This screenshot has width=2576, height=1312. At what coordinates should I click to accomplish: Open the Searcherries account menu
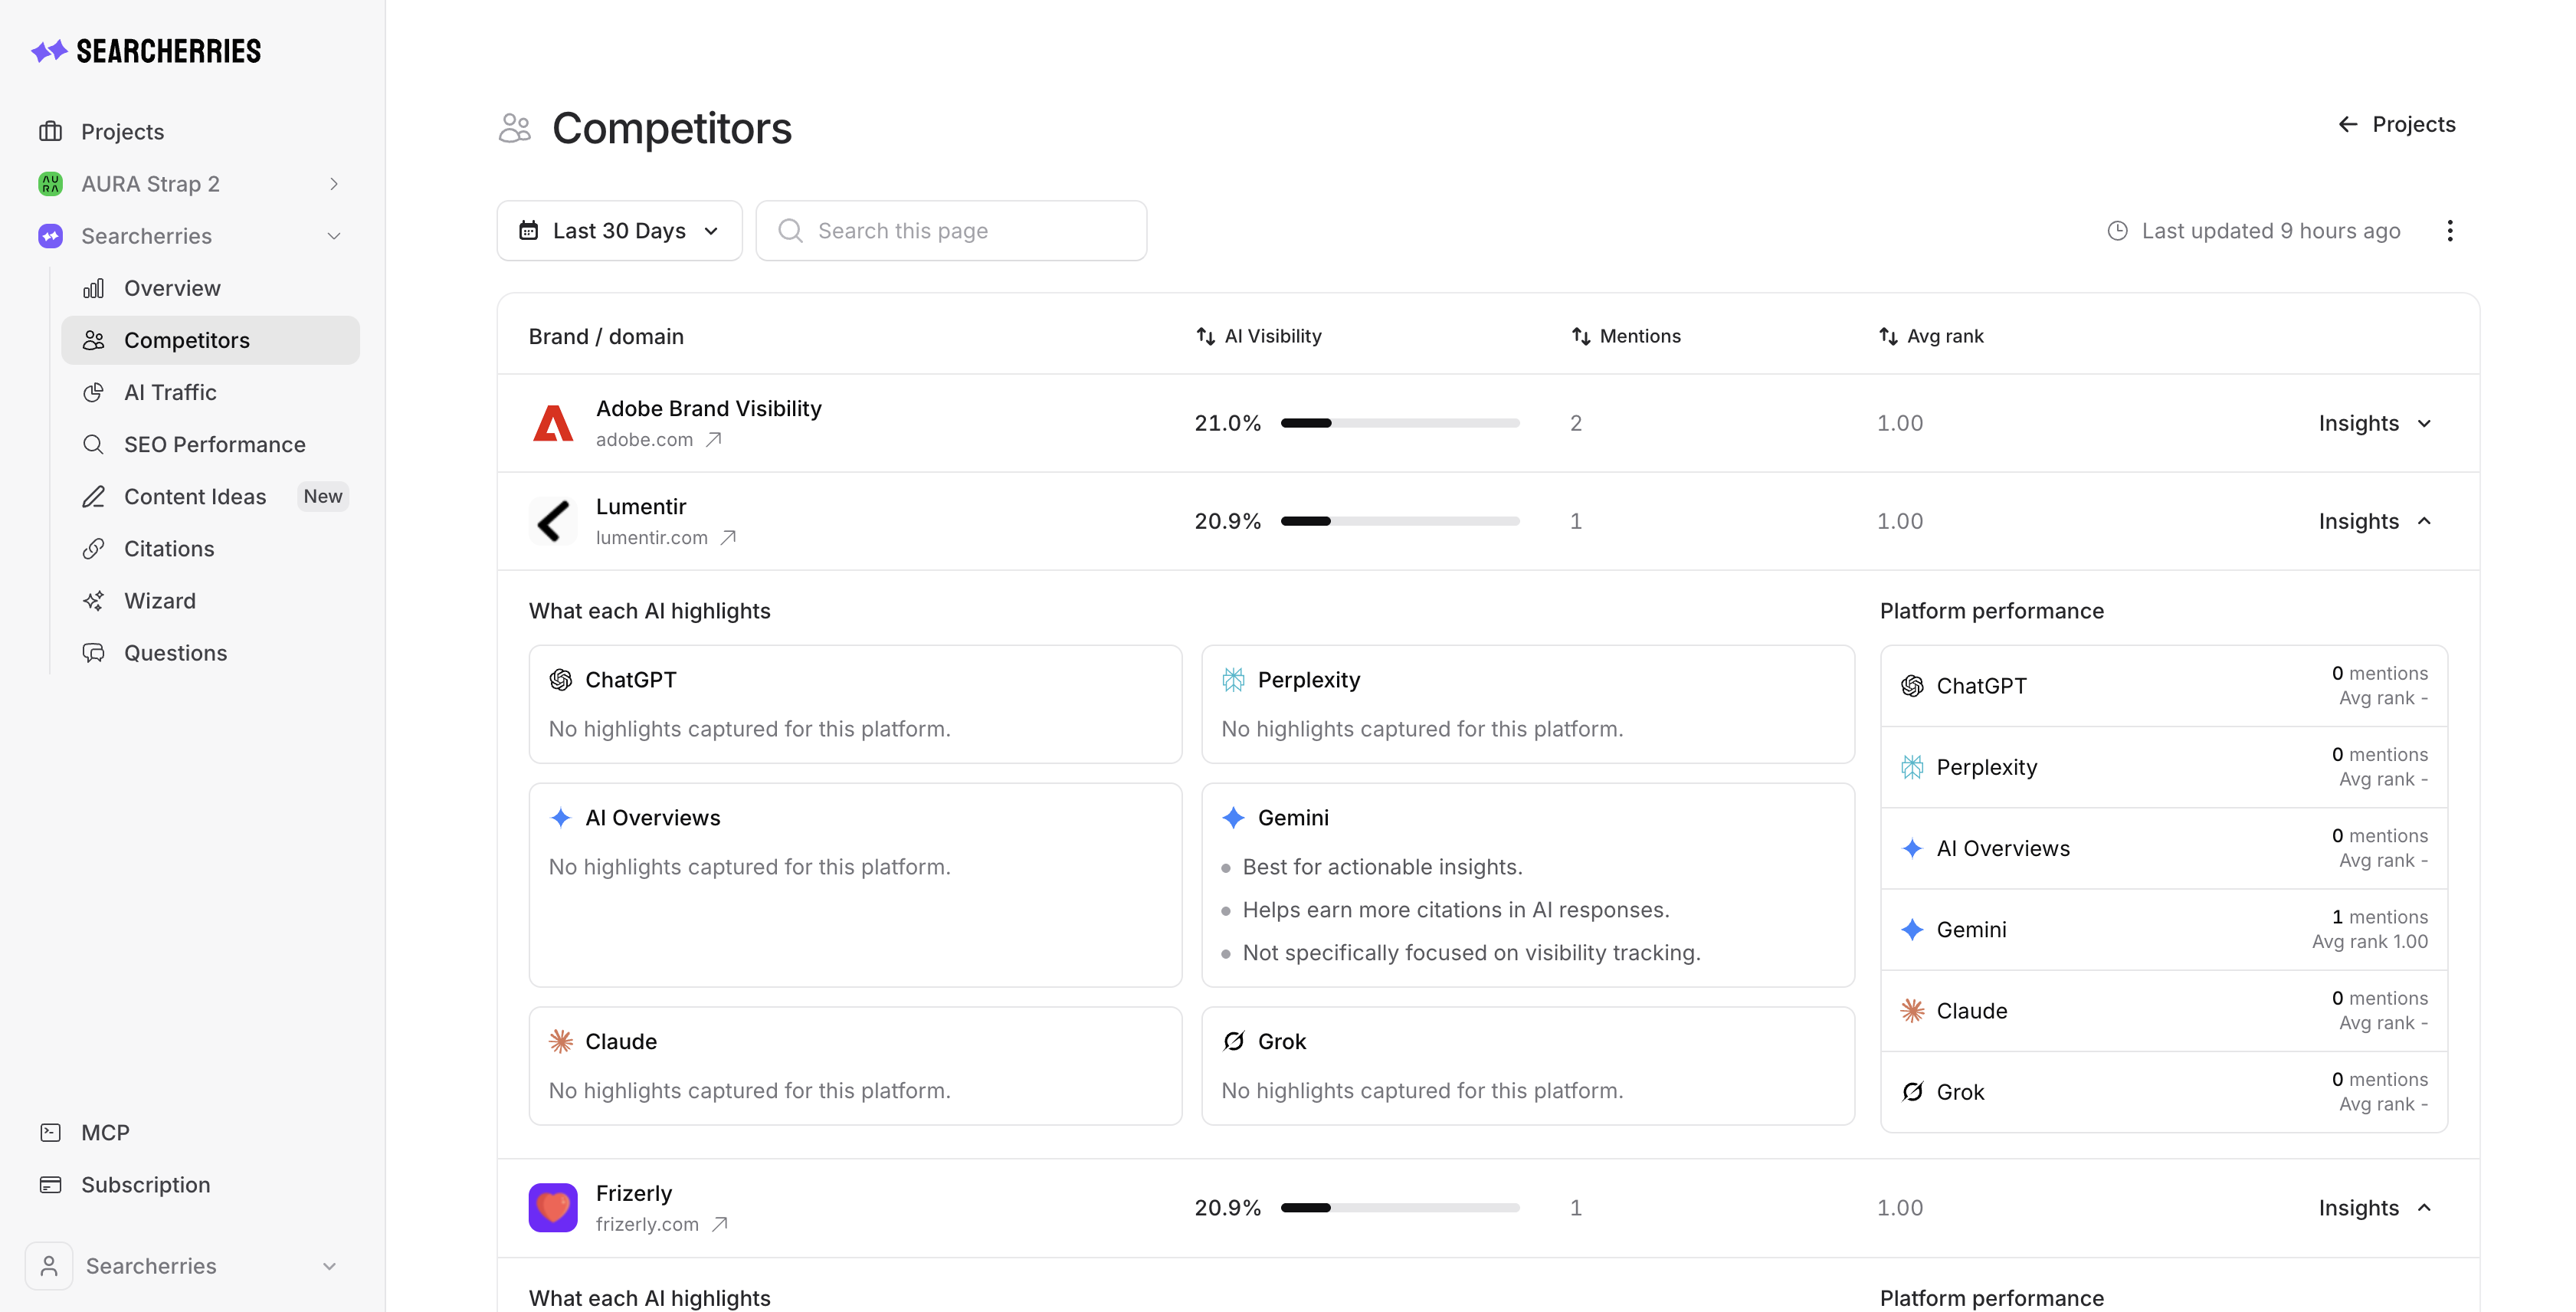click(x=184, y=1265)
